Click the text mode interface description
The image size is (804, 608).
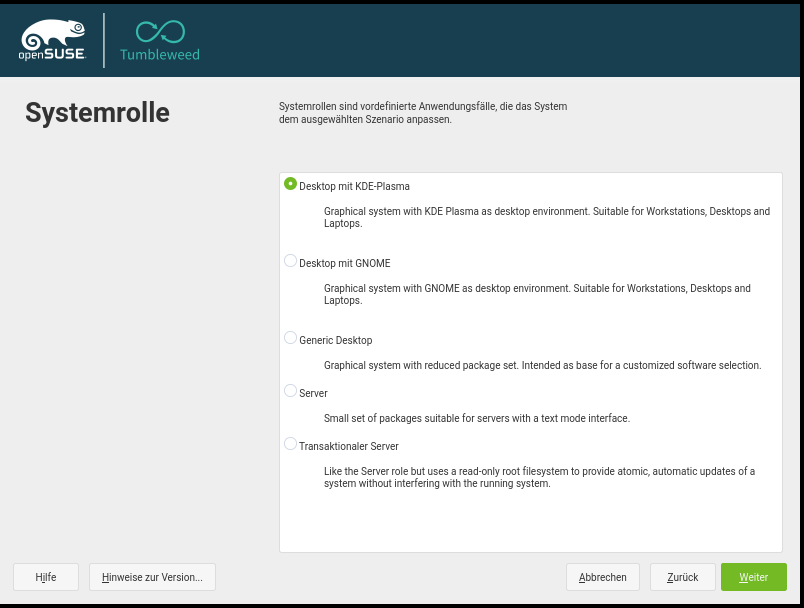coord(476,418)
